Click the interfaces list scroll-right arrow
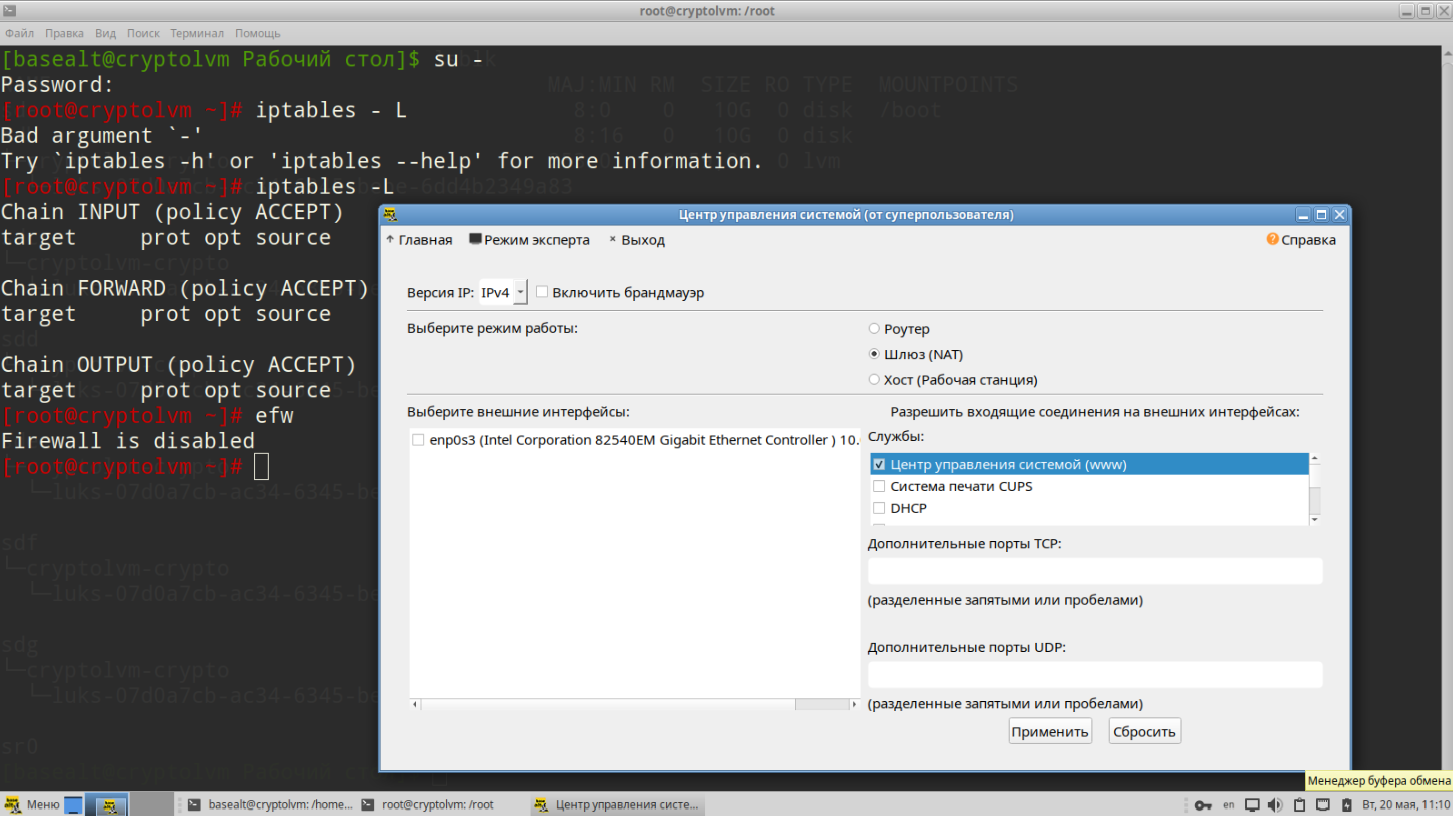1453x816 pixels. pos(854,705)
